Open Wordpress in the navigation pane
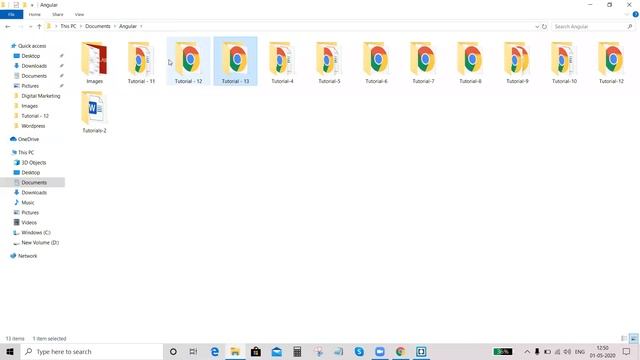The image size is (640, 360). (x=33, y=126)
